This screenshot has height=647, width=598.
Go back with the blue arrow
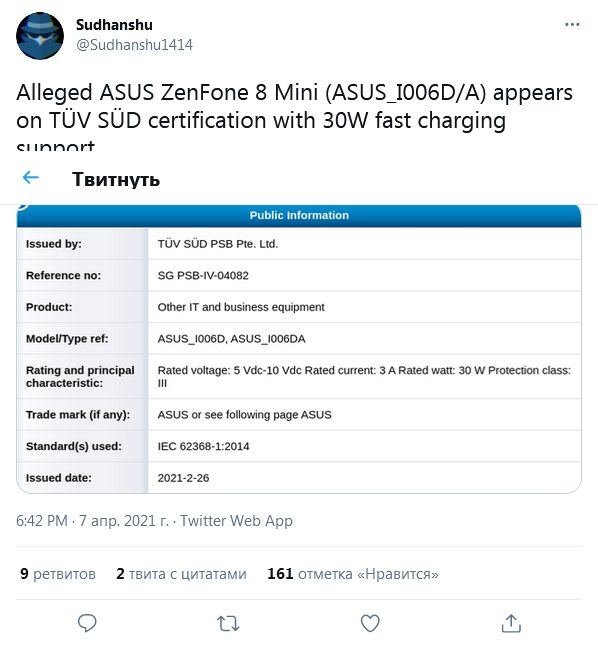31,178
